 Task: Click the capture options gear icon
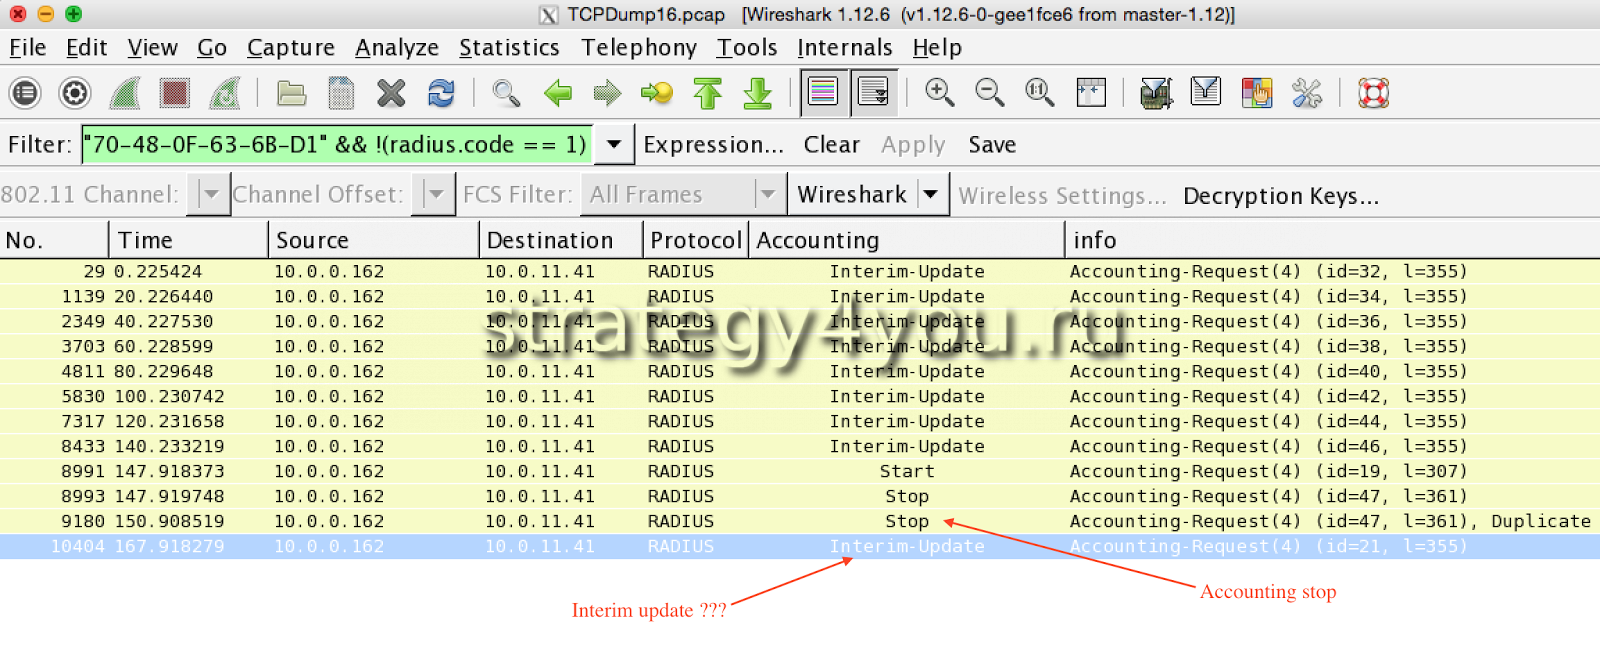tap(74, 93)
